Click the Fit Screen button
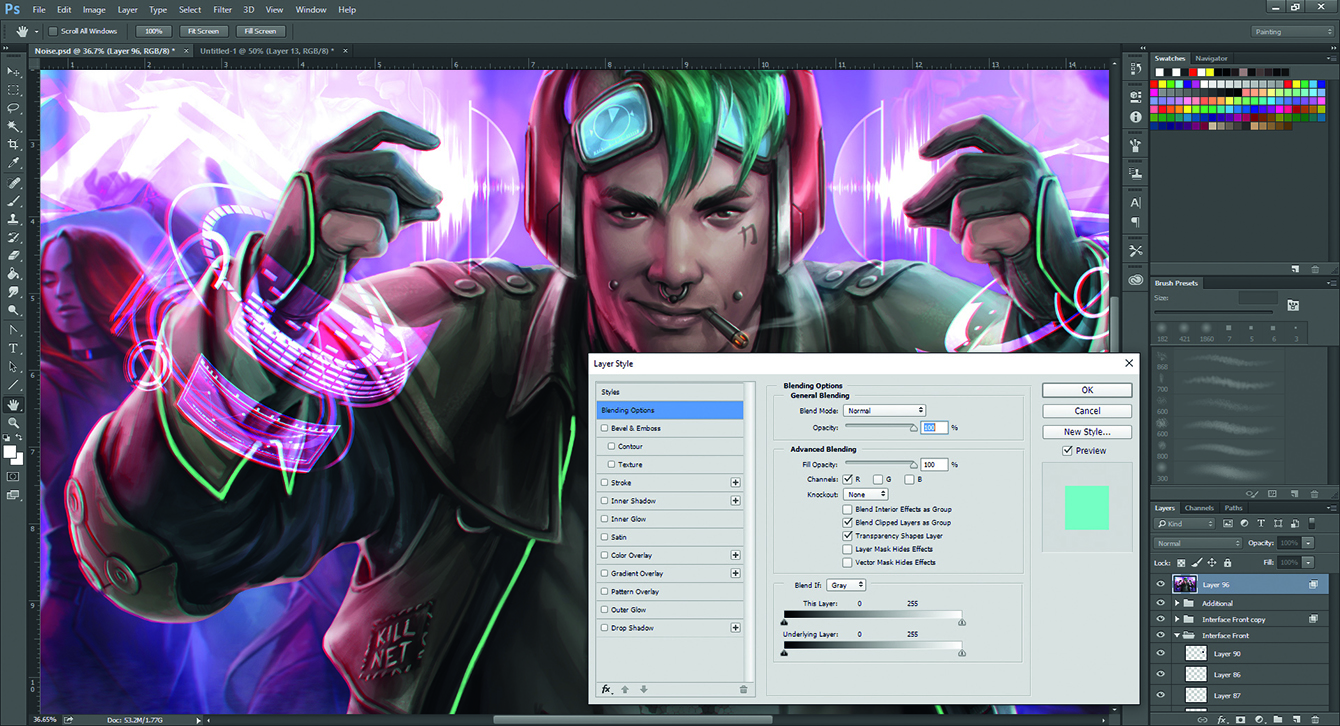 pyautogui.click(x=203, y=31)
